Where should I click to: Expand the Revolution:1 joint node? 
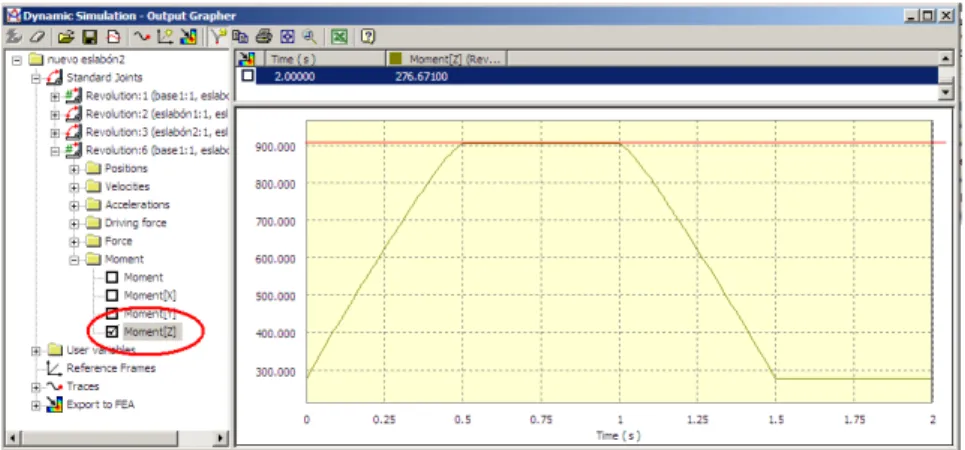(x=55, y=96)
